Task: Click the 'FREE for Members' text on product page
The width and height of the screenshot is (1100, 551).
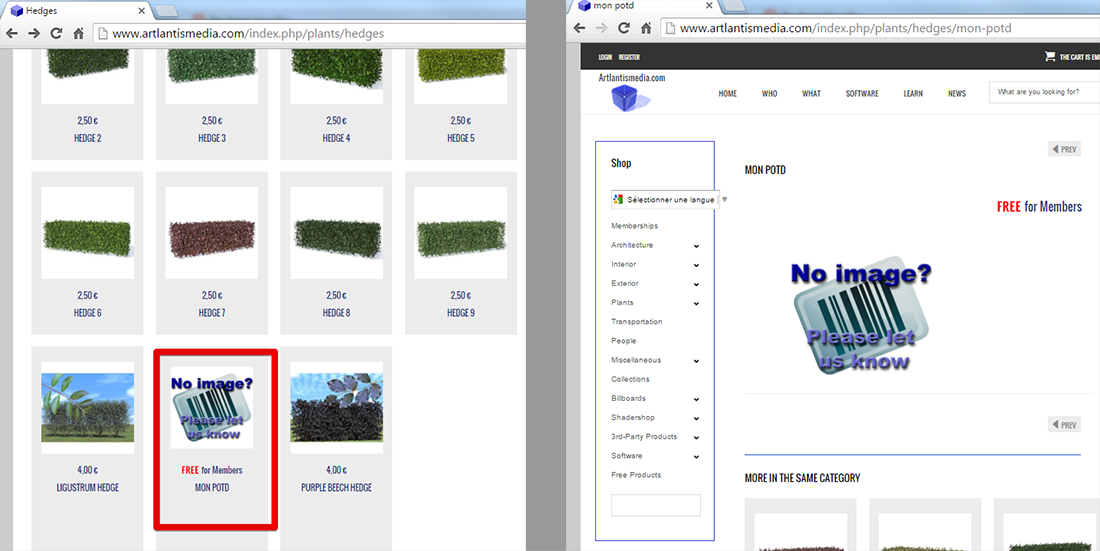Action: [x=1039, y=207]
